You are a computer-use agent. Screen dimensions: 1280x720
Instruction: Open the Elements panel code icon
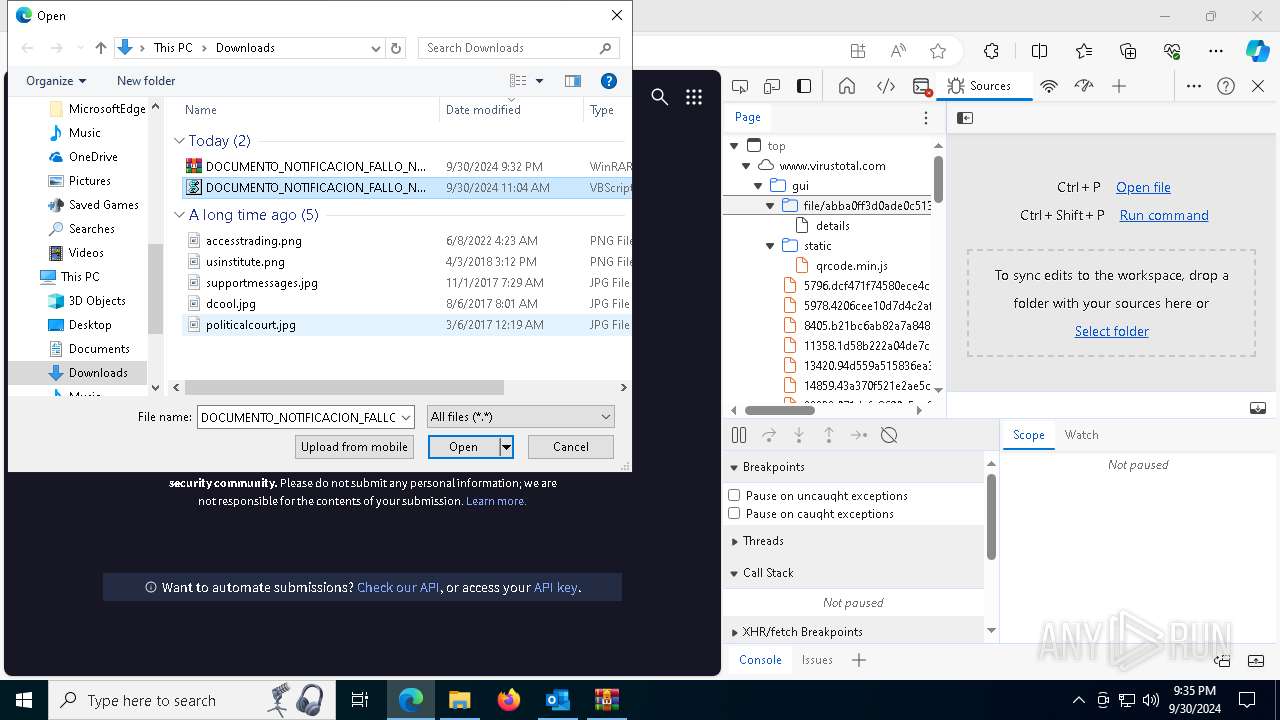pos(885,86)
